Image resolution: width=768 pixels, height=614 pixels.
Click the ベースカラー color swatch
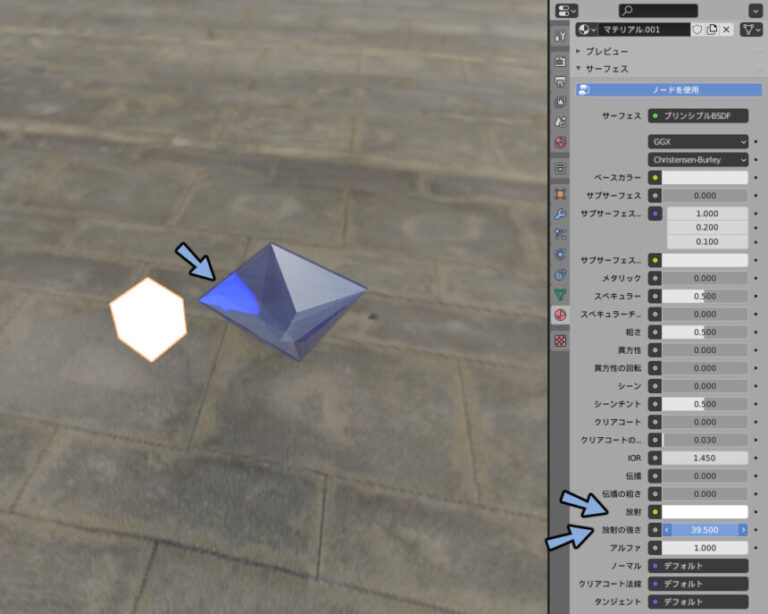705,178
